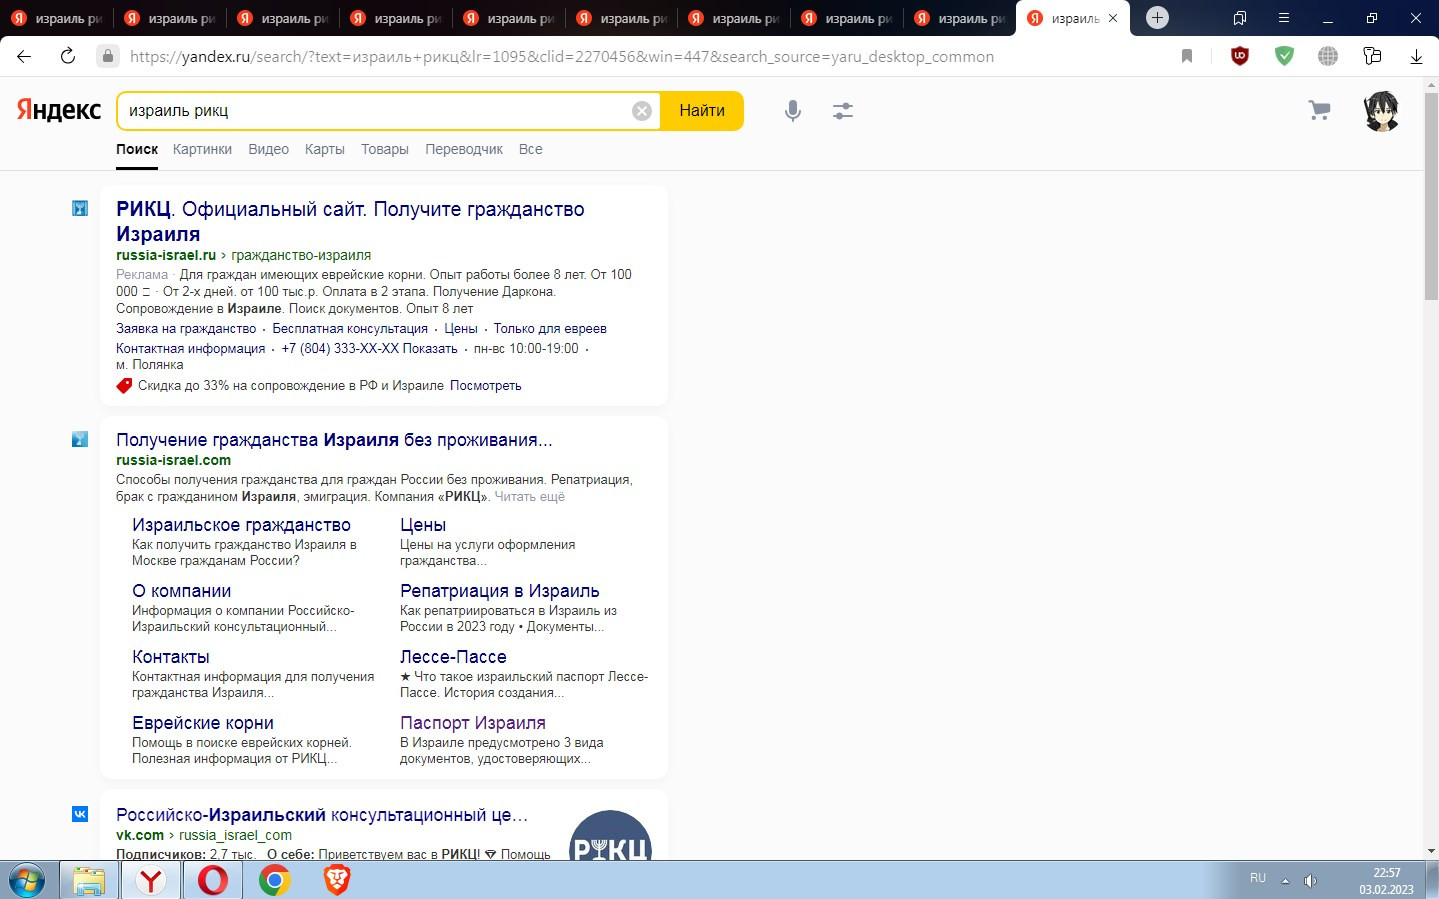Open the volume speaker tray icon

pos(1310,881)
